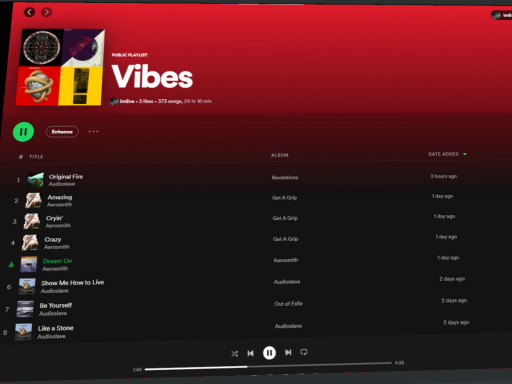Select the playing song Dream On
This screenshot has height=384, width=512.
57,261
